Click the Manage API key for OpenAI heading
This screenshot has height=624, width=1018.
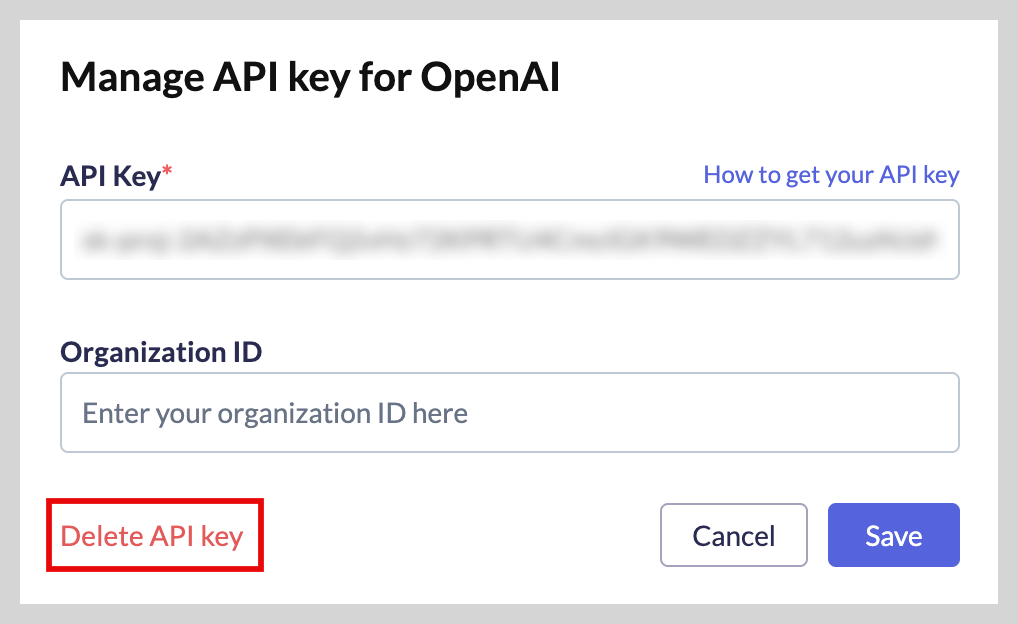pos(310,78)
